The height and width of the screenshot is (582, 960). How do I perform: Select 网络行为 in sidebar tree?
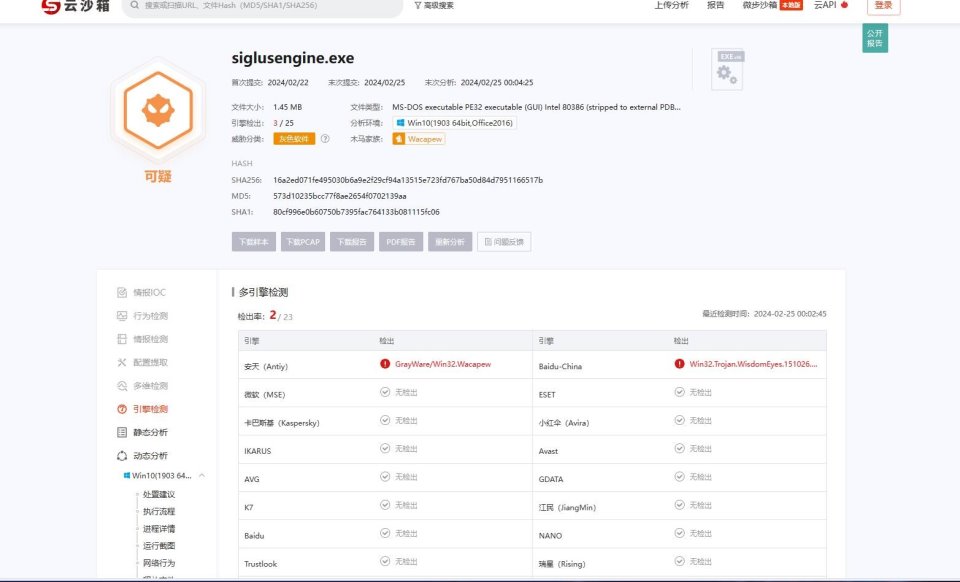[159, 562]
